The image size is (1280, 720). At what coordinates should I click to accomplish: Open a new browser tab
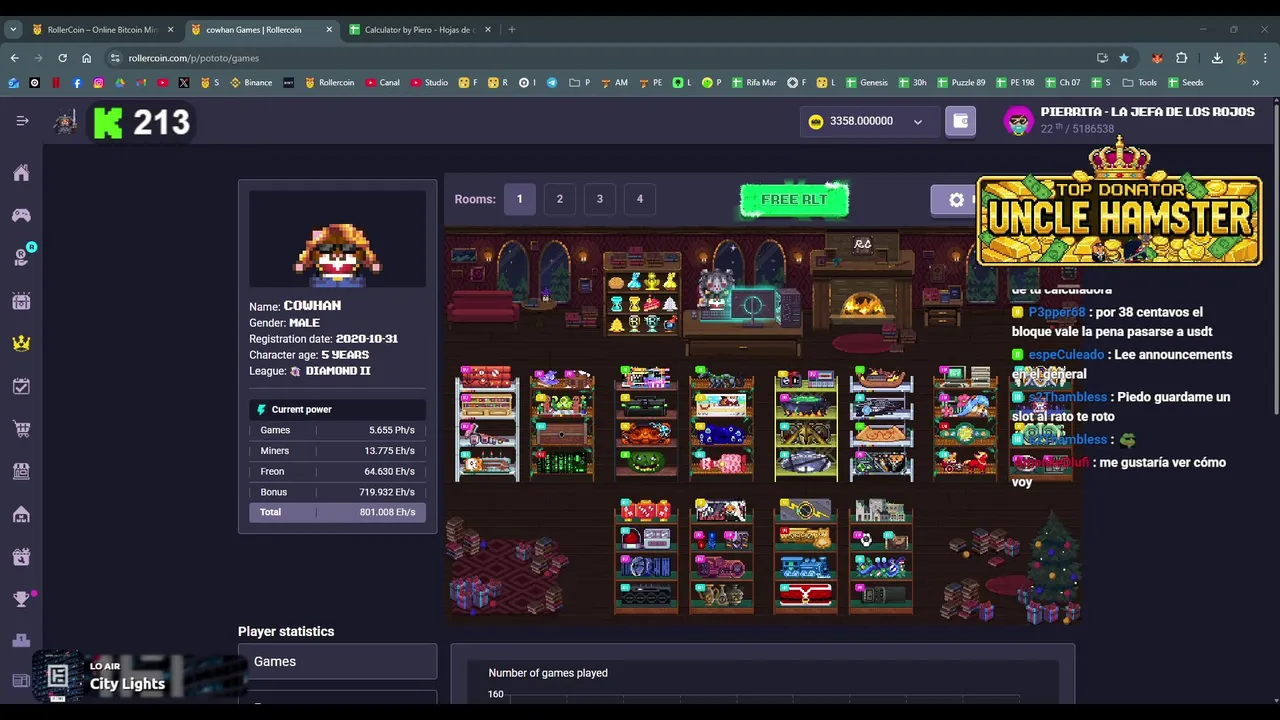coord(511,30)
